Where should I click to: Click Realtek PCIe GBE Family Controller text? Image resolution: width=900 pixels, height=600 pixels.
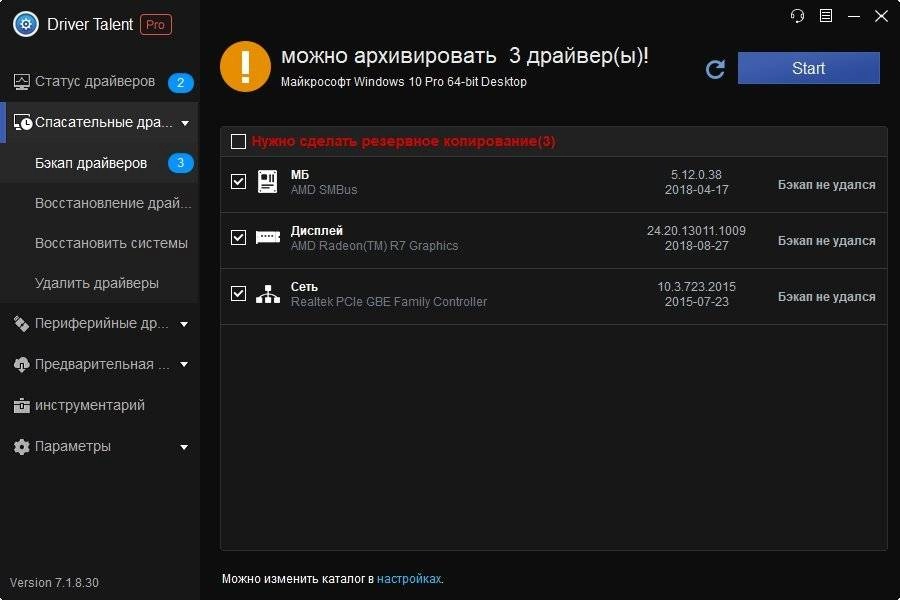pyautogui.click(x=389, y=302)
